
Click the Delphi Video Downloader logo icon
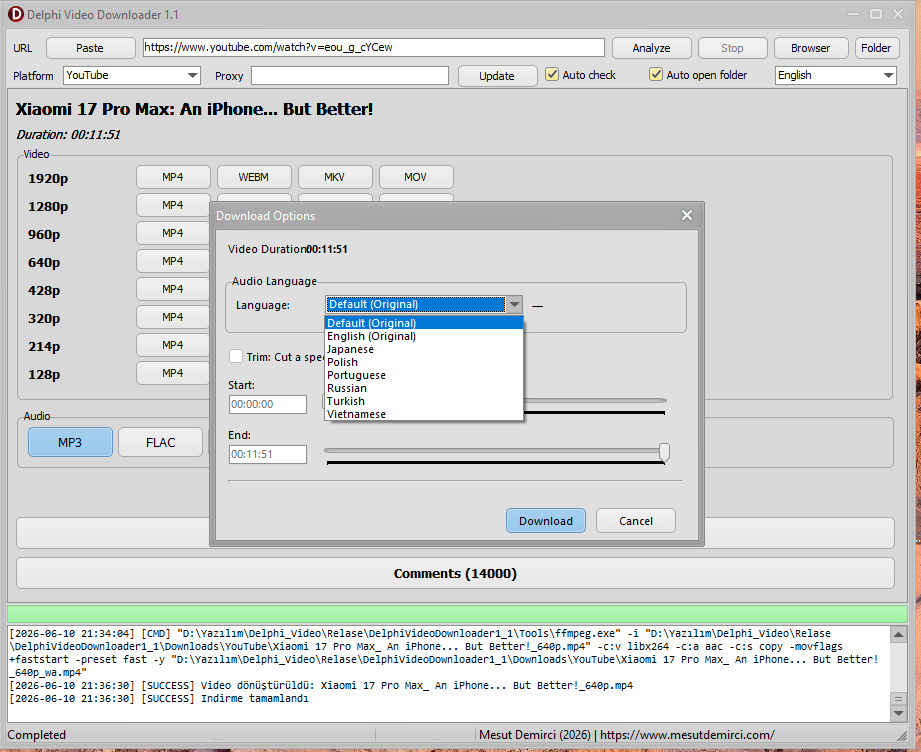(15, 14)
